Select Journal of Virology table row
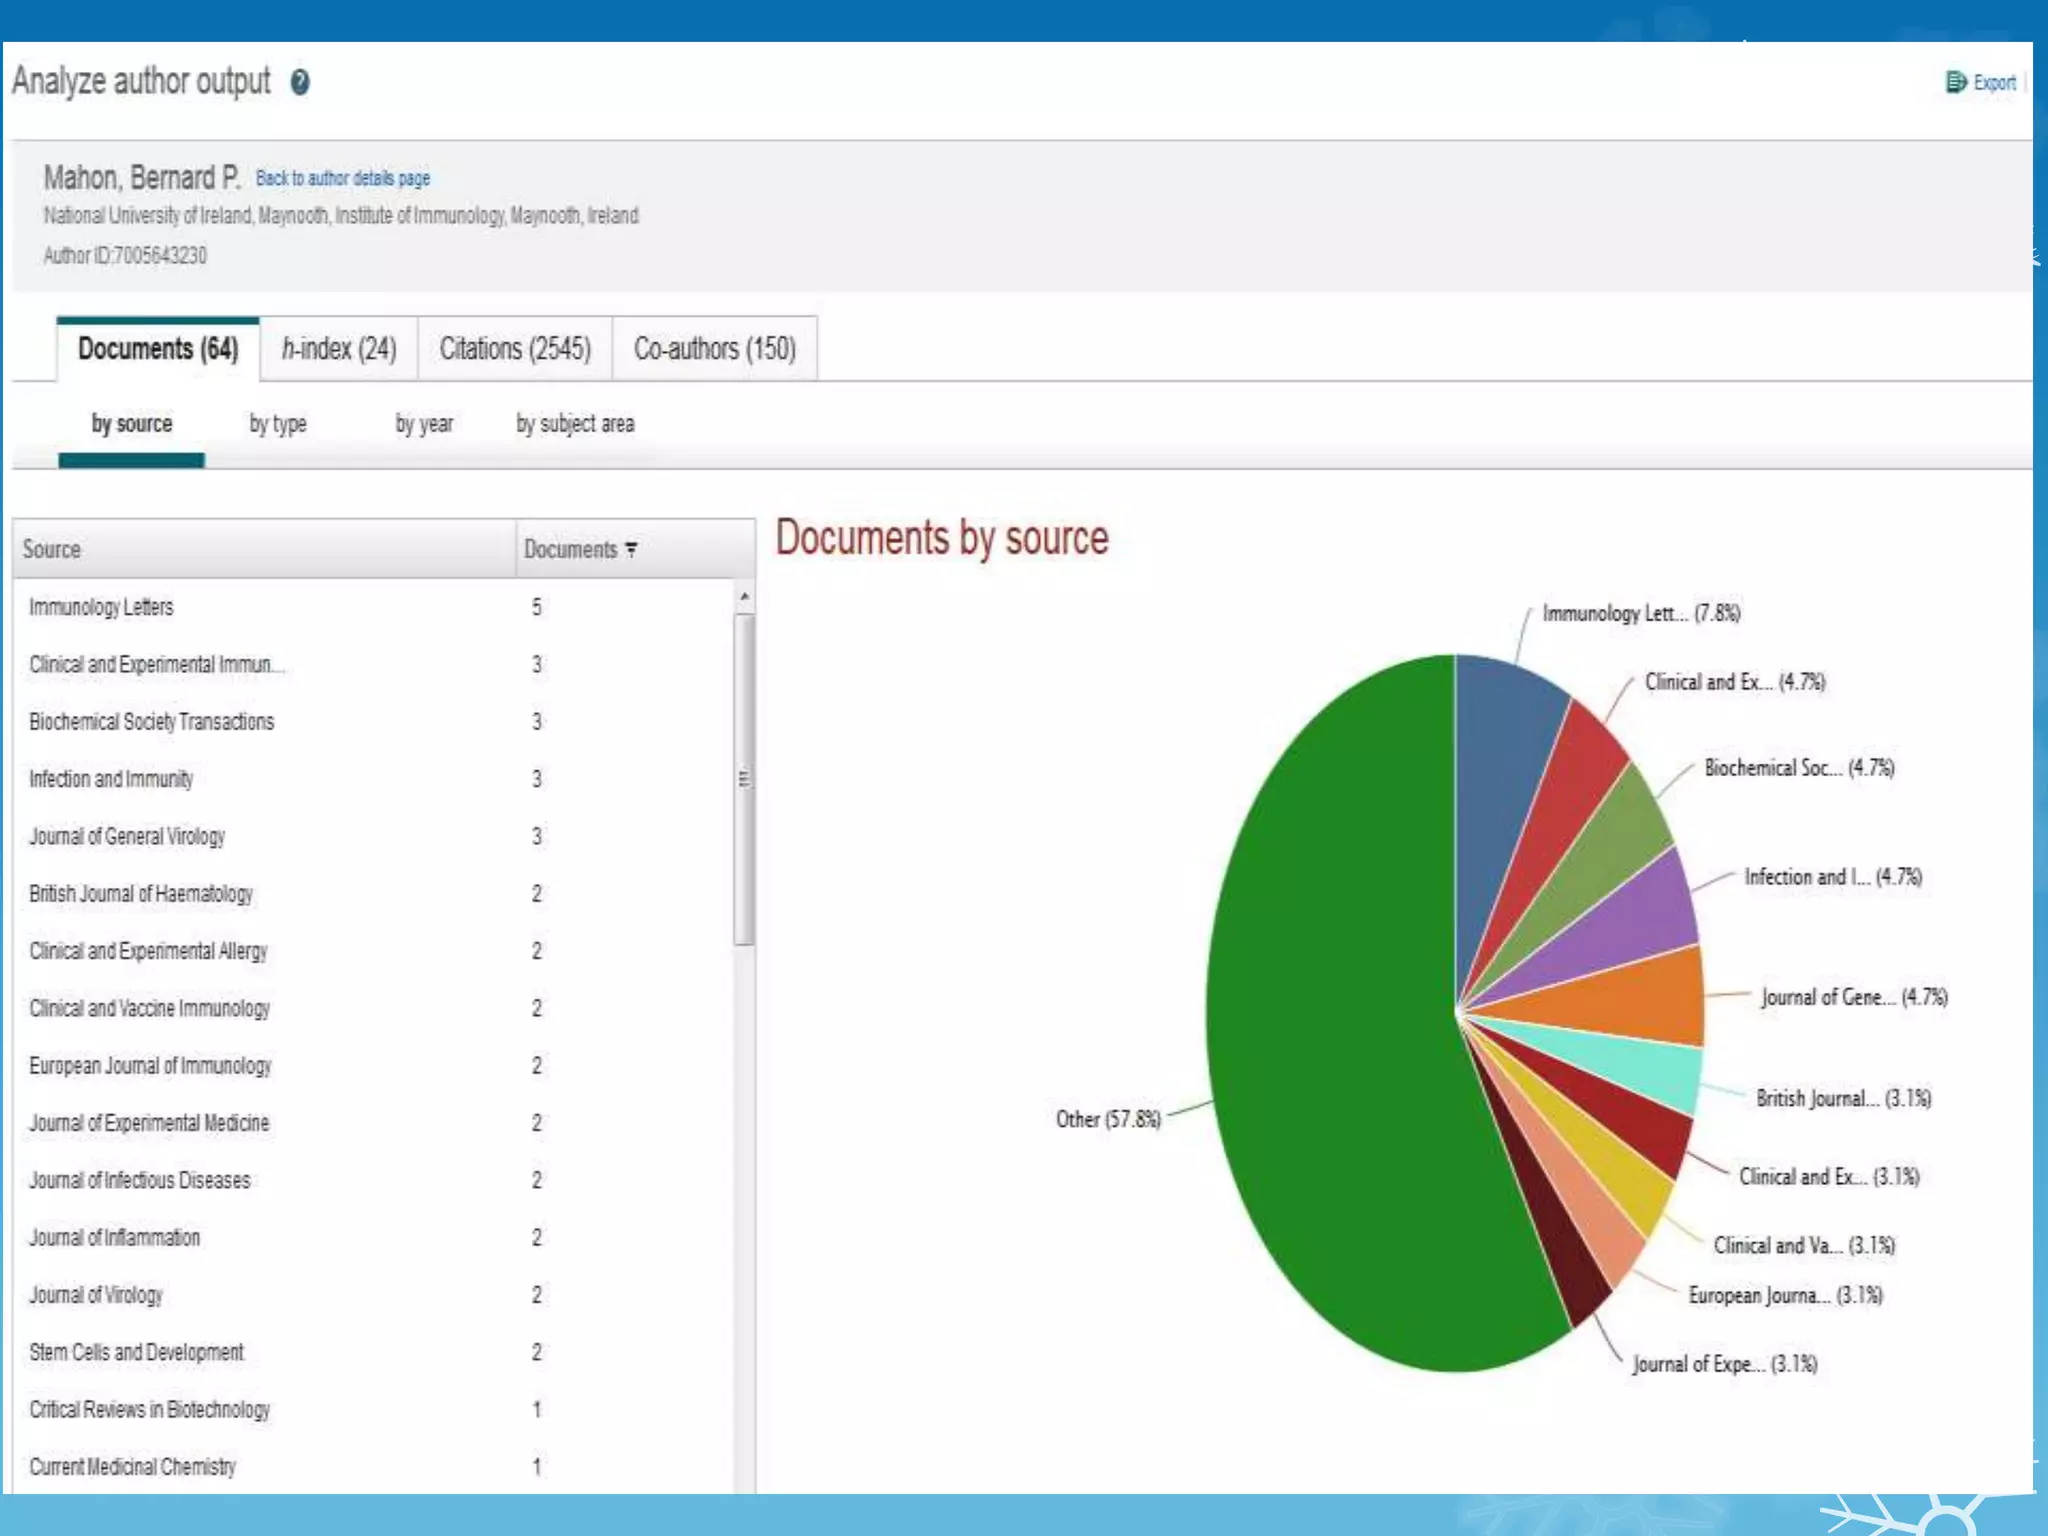 coord(96,1295)
